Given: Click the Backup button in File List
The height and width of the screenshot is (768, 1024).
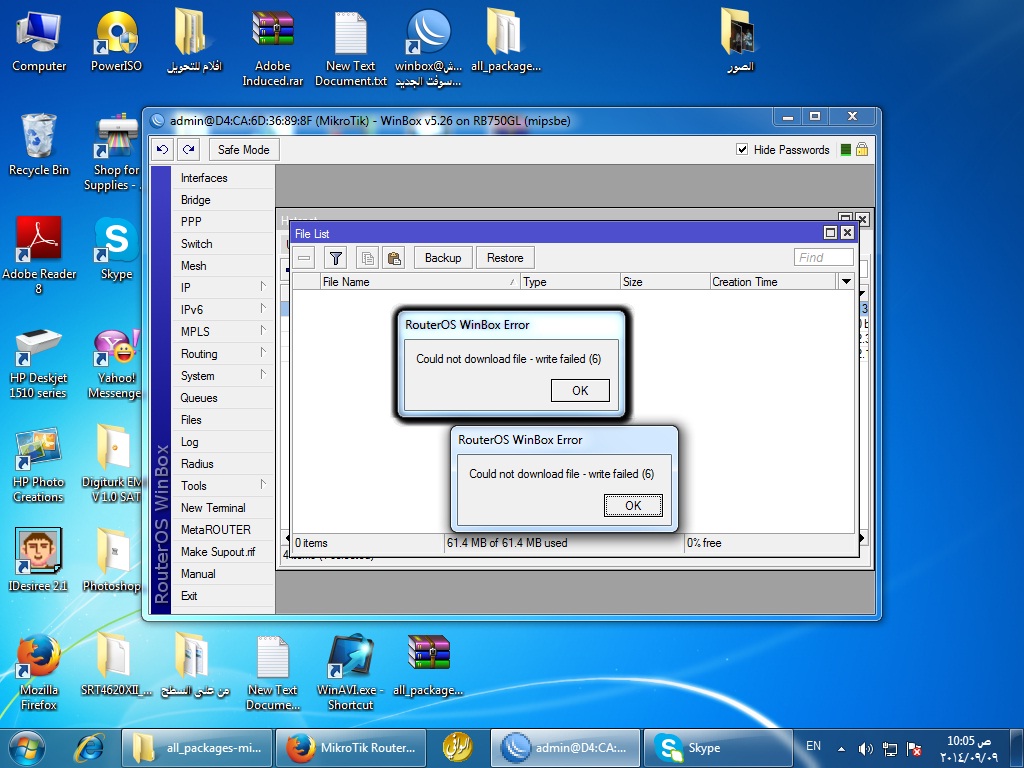Looking at the screenshot, I should point(443,258).
